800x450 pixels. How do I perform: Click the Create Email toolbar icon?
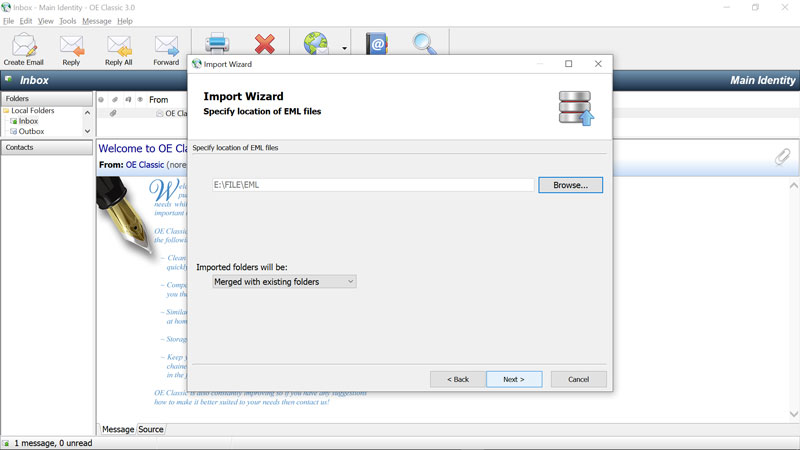[x=23, y=49]
